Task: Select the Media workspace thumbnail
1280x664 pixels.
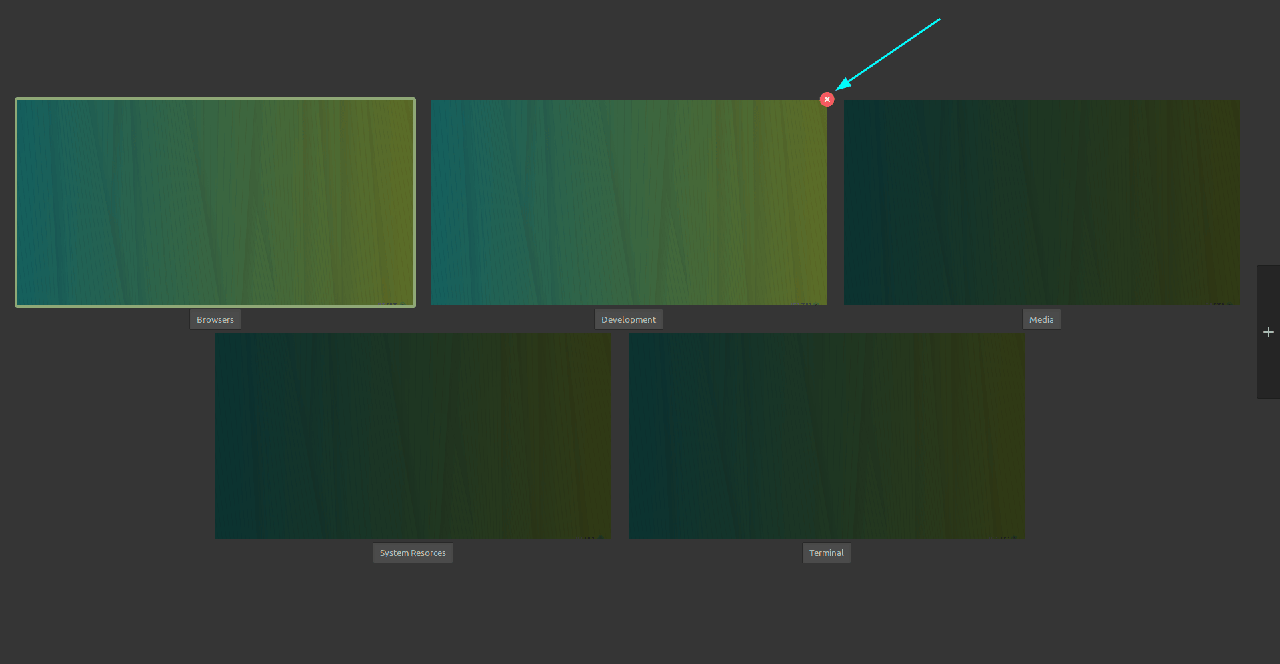Action: (1041, 202)
